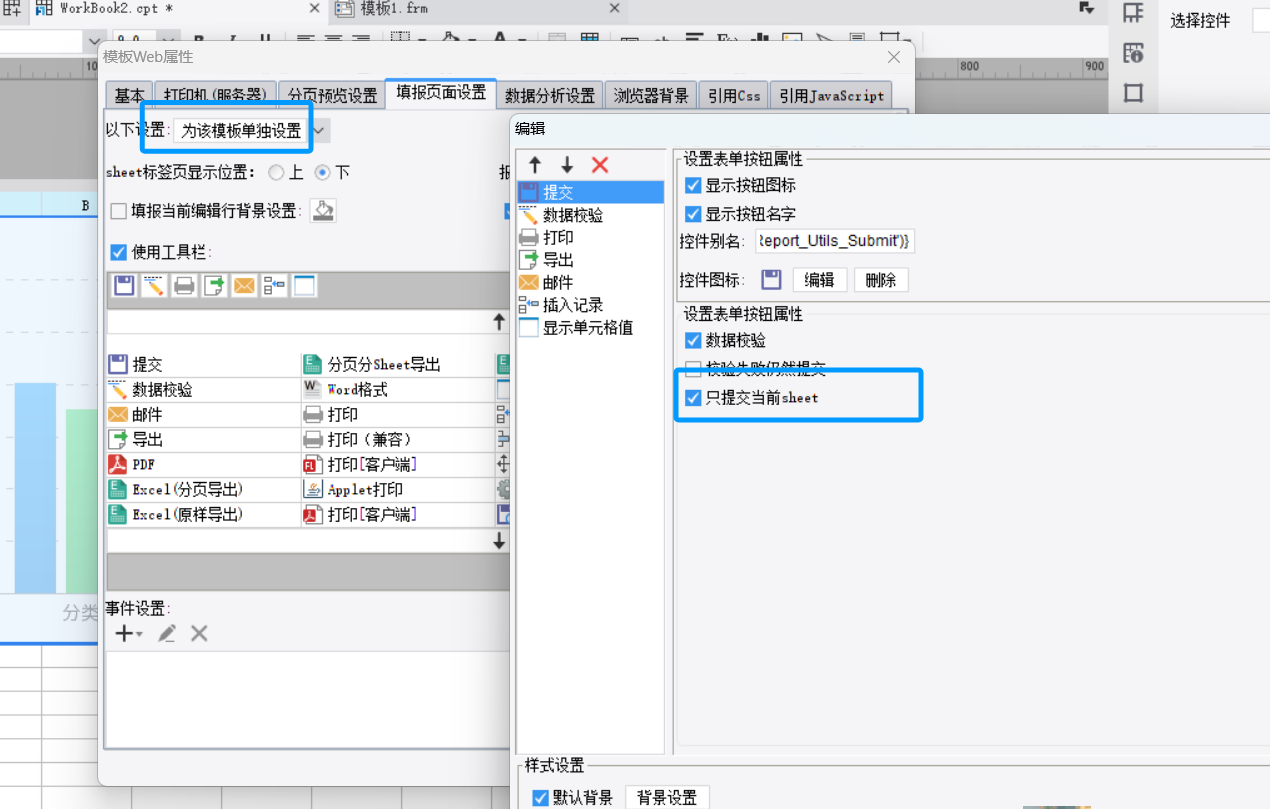Add new event with plus icon
The height and width of the screenshot is (809, 1270).
point(123,633)
